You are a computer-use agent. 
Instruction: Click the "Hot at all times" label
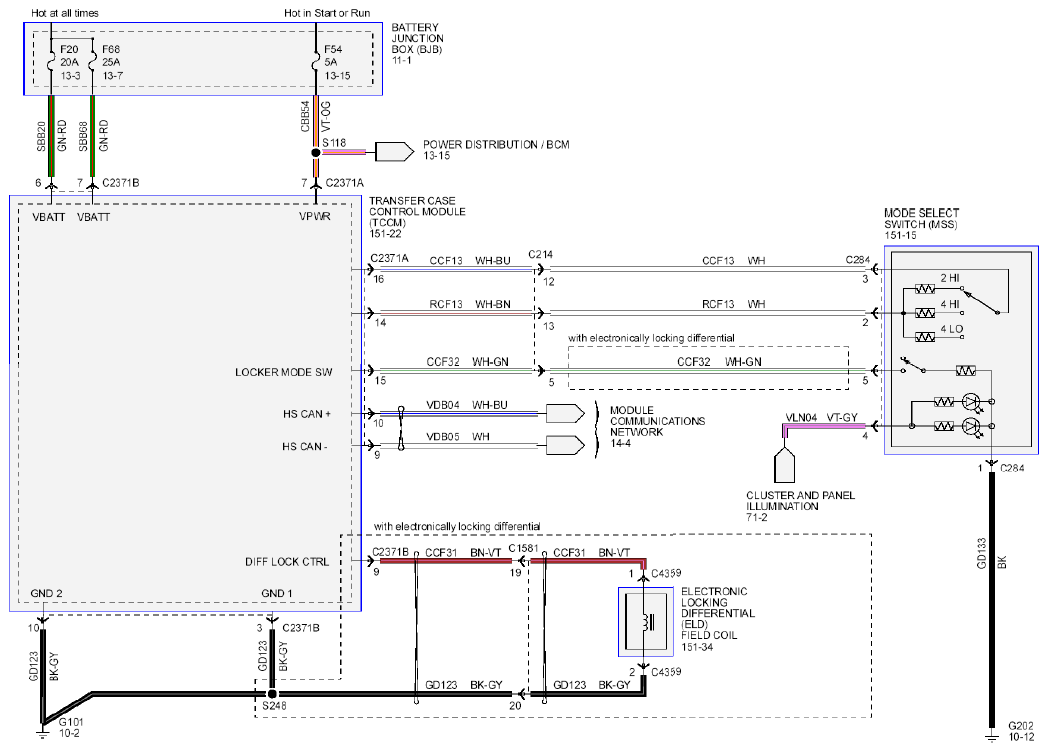point(65,13)
